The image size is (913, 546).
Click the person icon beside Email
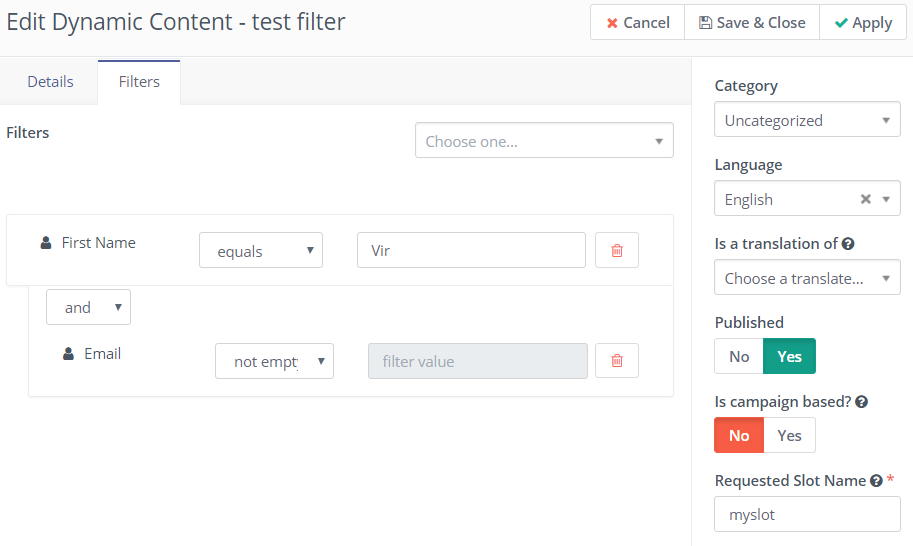68,354
